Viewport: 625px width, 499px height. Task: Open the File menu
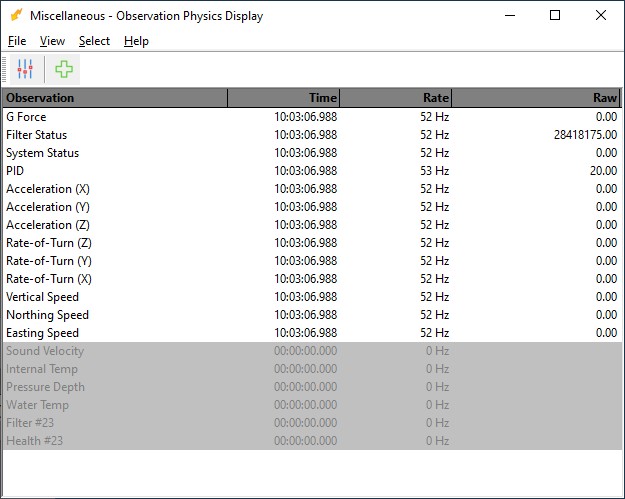pos(17,41)
